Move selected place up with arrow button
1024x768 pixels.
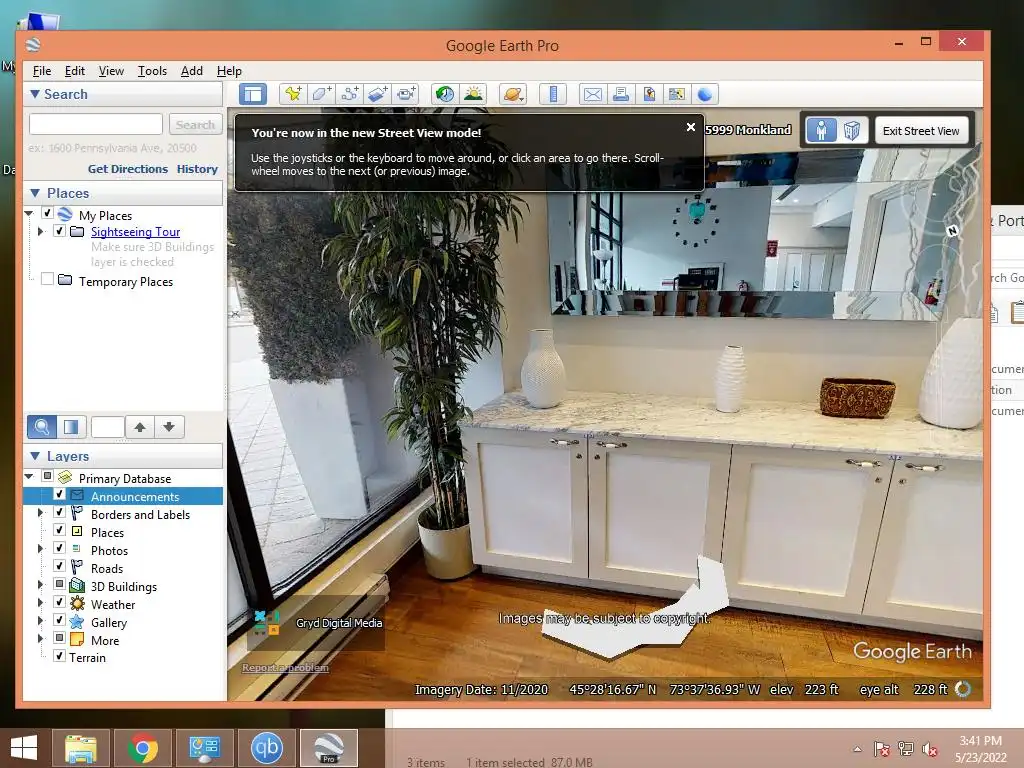140,427
